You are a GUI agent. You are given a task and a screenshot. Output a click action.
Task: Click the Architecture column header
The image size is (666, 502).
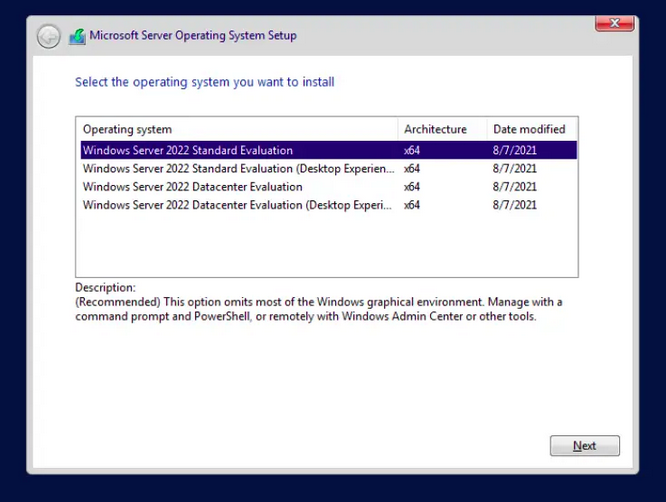click(443, 129)
